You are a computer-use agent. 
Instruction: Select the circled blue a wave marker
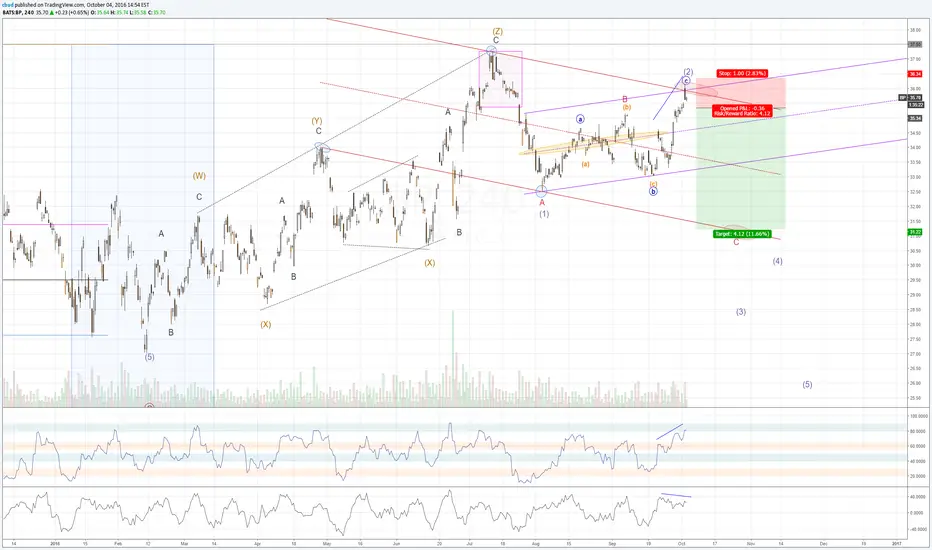pos(580,120)
